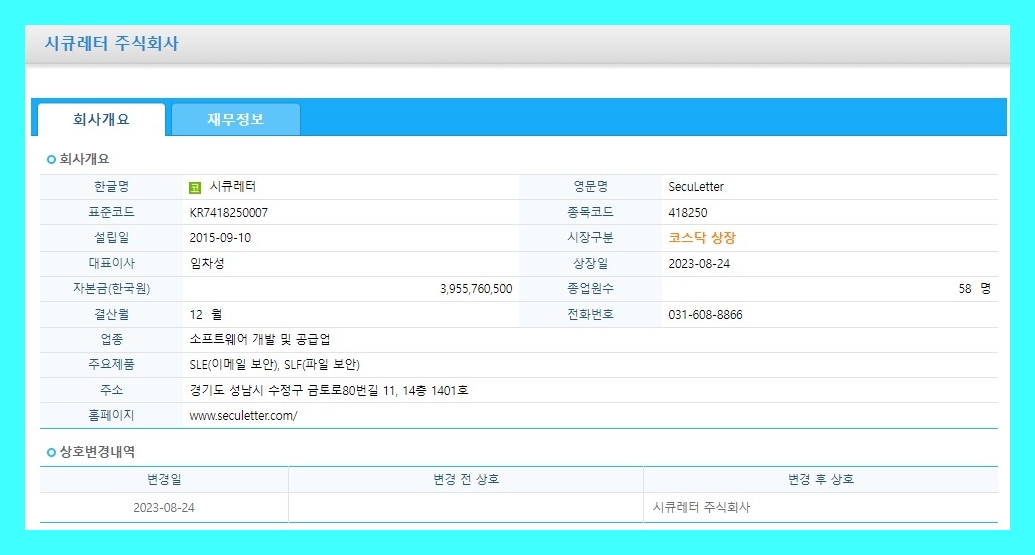Switch to the 회사개요 tab
Screen dimensions: 1035x555
tap(101, 119)
